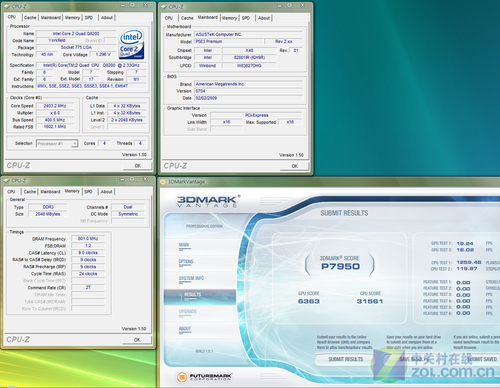Click the SUBMIT RESULTS button

(346, 359)
